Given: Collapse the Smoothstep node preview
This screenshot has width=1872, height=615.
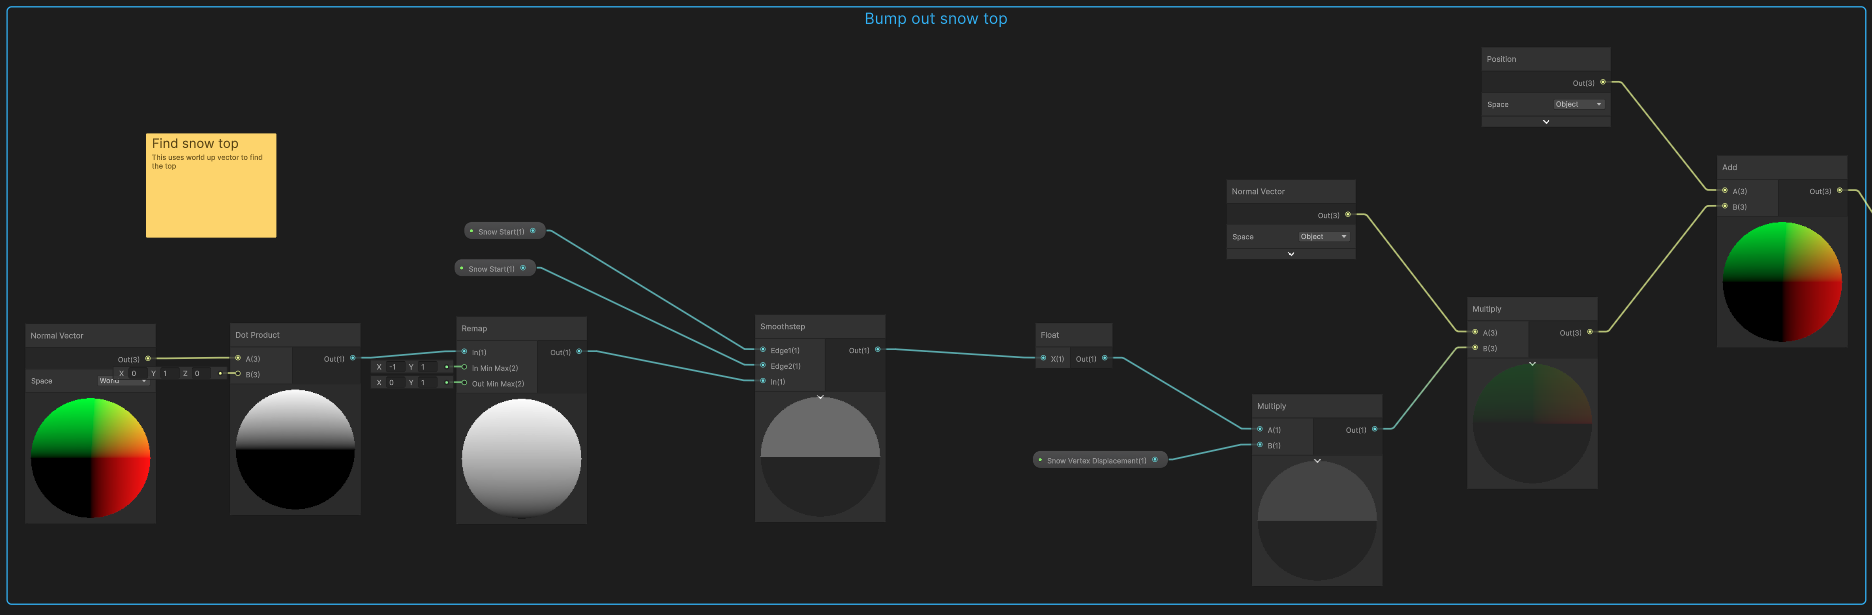Looking at the screenshot, I should (x=821, y=397).
